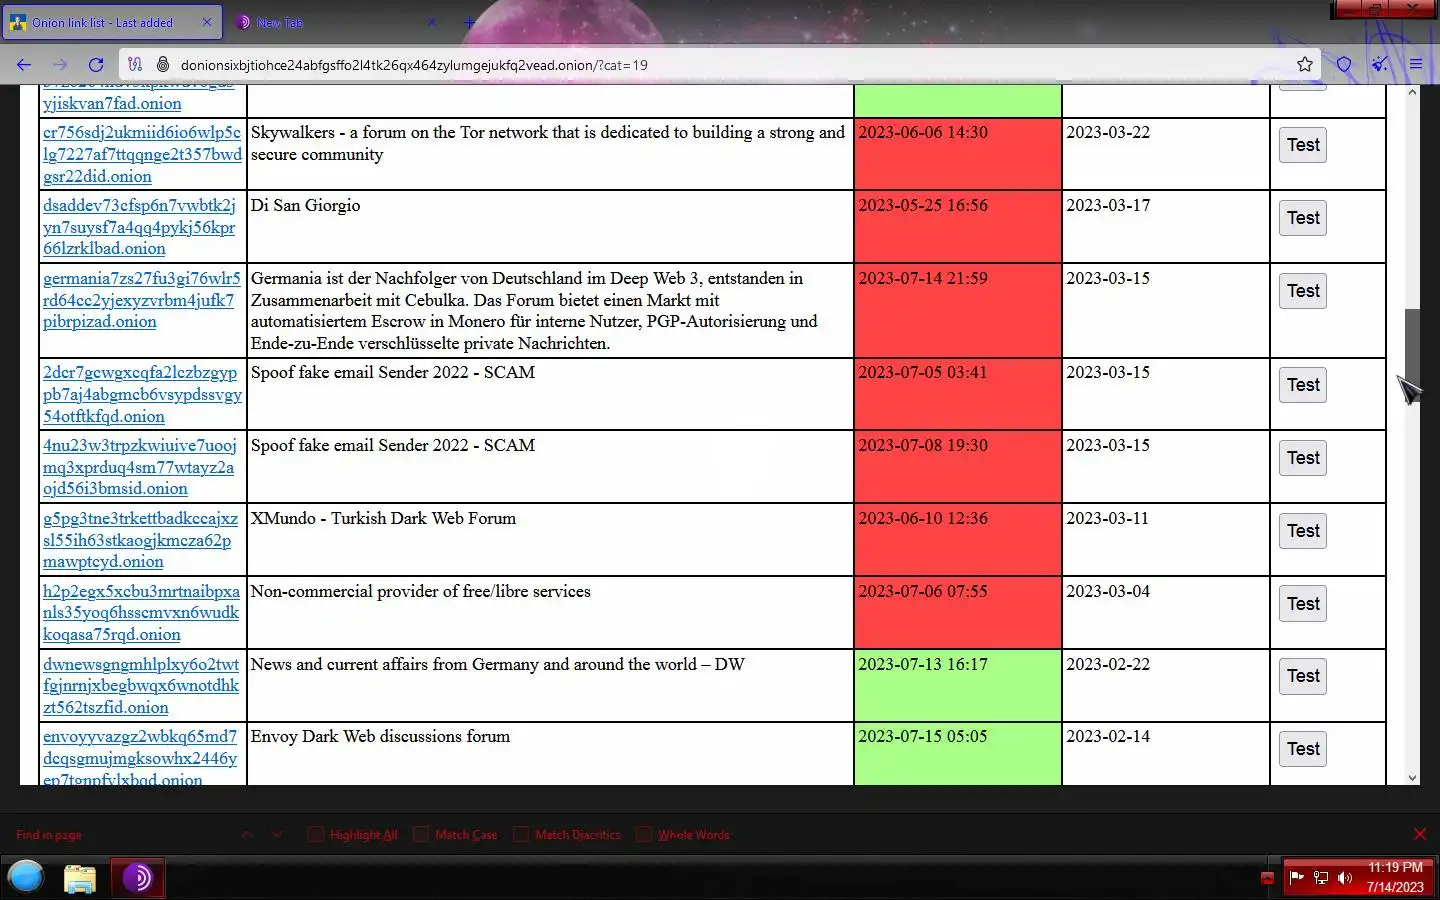
Task: Open the volume speaker tray icon
Action: [x=1345, y=878]
